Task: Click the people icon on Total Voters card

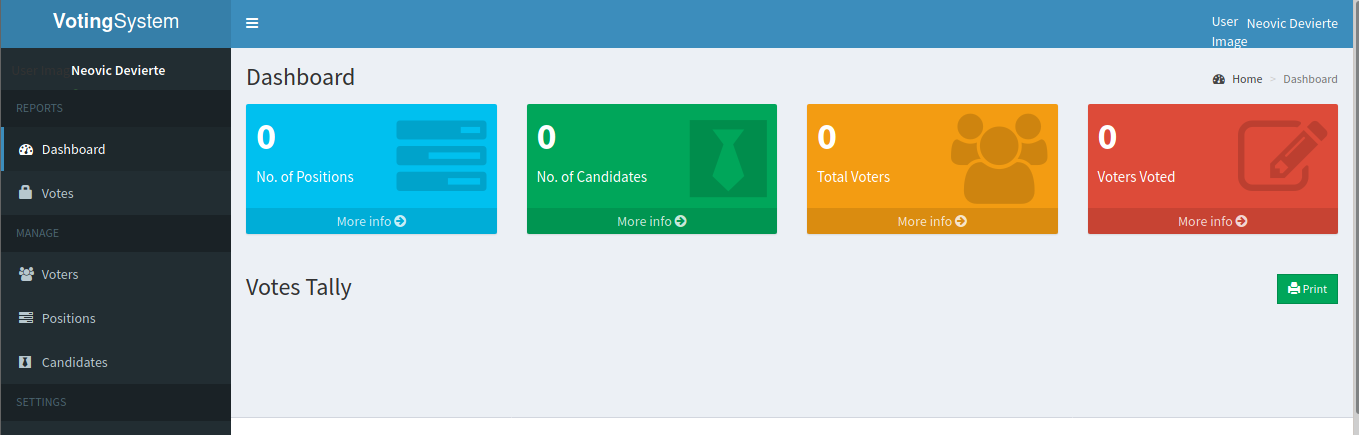Action: tap(998, 158)
